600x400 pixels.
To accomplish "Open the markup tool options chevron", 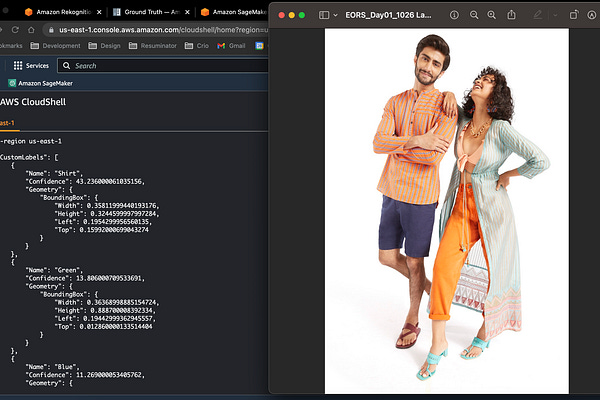I will click(x=555, y=15).
